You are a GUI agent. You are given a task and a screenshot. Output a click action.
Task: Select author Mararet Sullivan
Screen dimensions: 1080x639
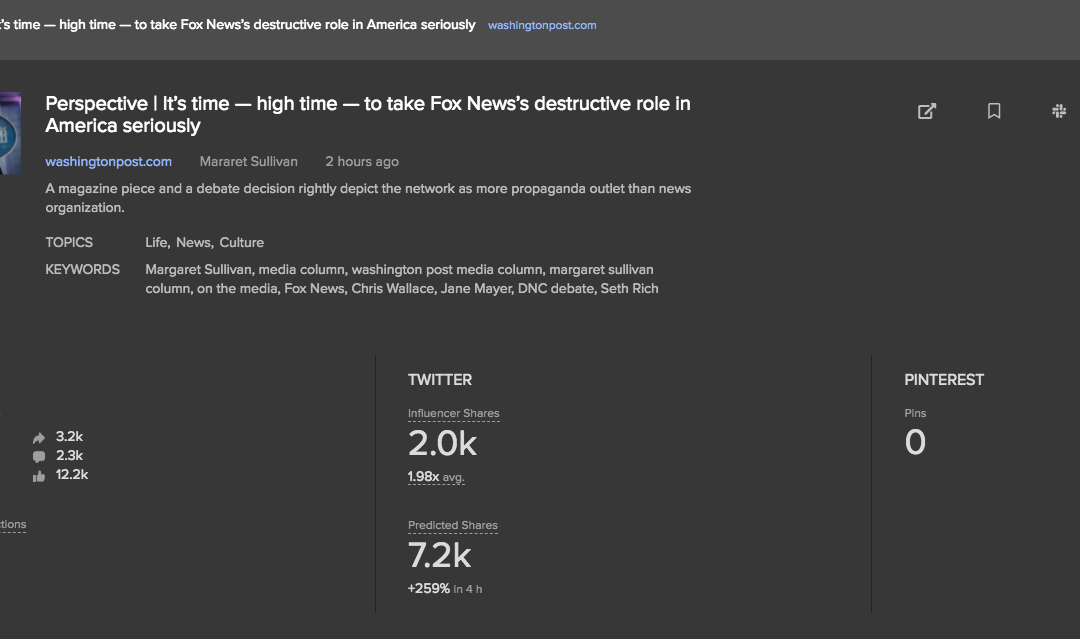pyautogui.click(x=248, y=162)
